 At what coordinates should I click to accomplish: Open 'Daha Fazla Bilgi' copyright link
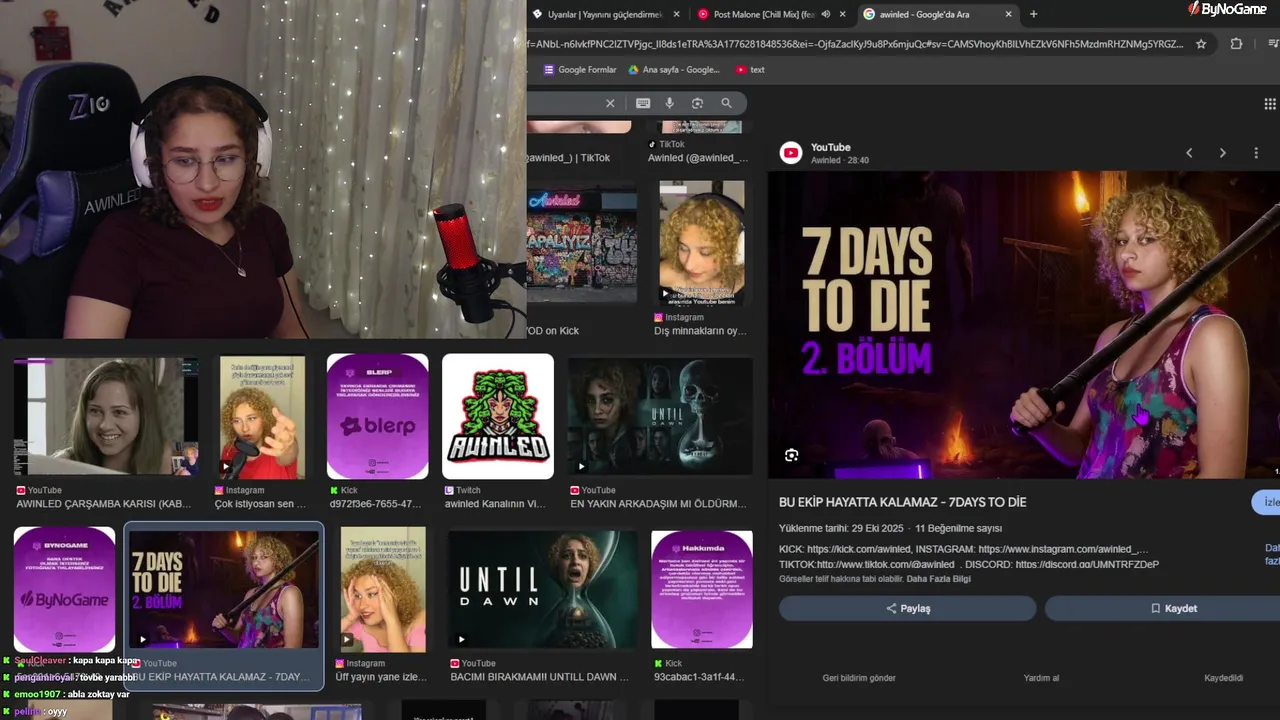(939, 579)
